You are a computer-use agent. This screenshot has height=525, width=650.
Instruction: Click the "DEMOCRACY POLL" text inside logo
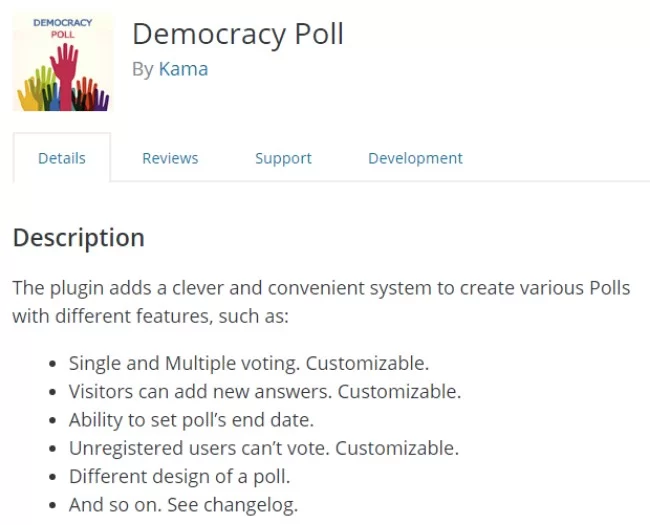[61, 27]
